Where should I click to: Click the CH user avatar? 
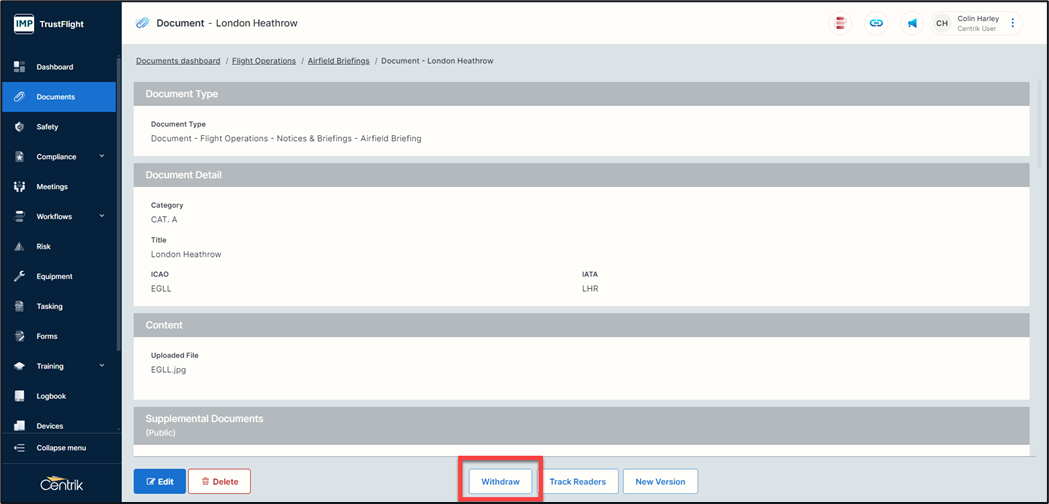[x=942, y=23]
